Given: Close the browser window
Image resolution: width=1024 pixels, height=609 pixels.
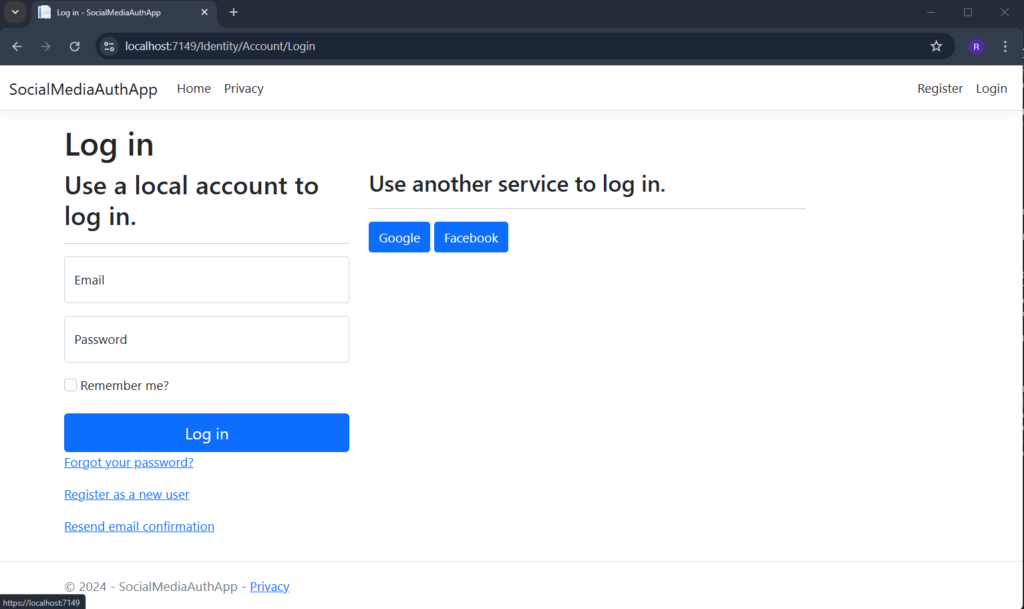Looking at the screenshot, I should (x=1004, y=12).
